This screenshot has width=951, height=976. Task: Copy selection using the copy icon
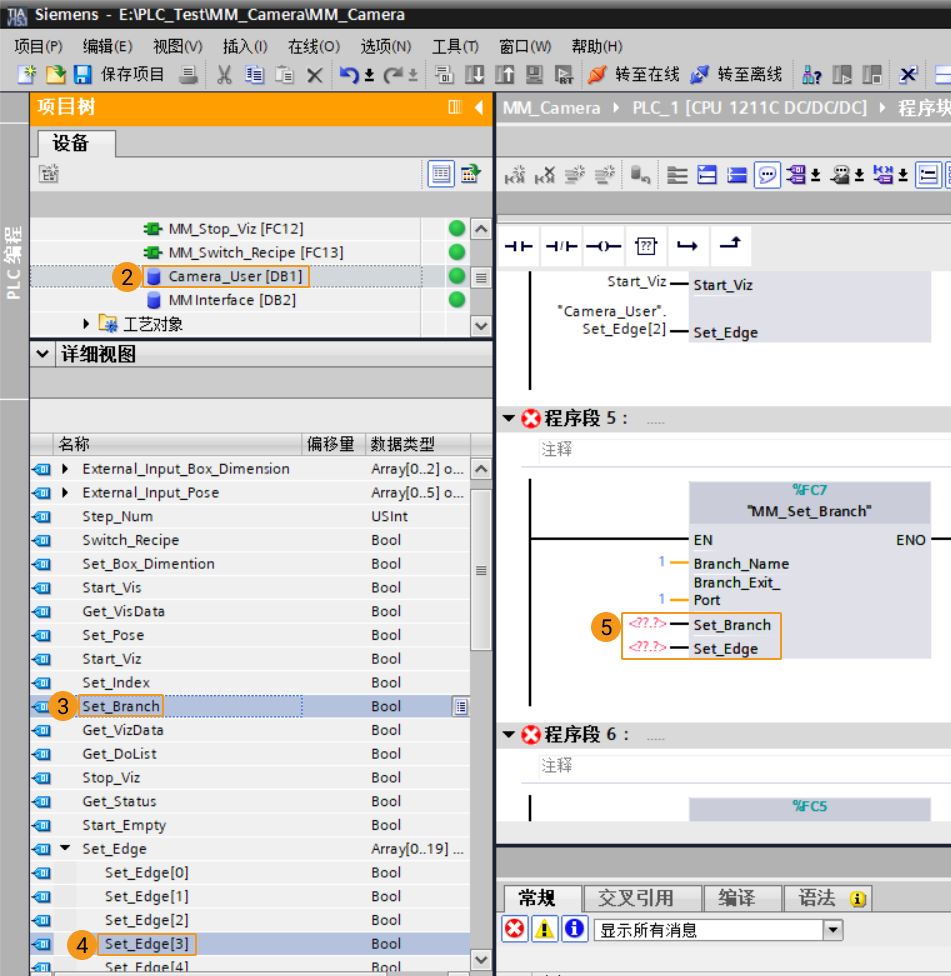pos(254,75)
